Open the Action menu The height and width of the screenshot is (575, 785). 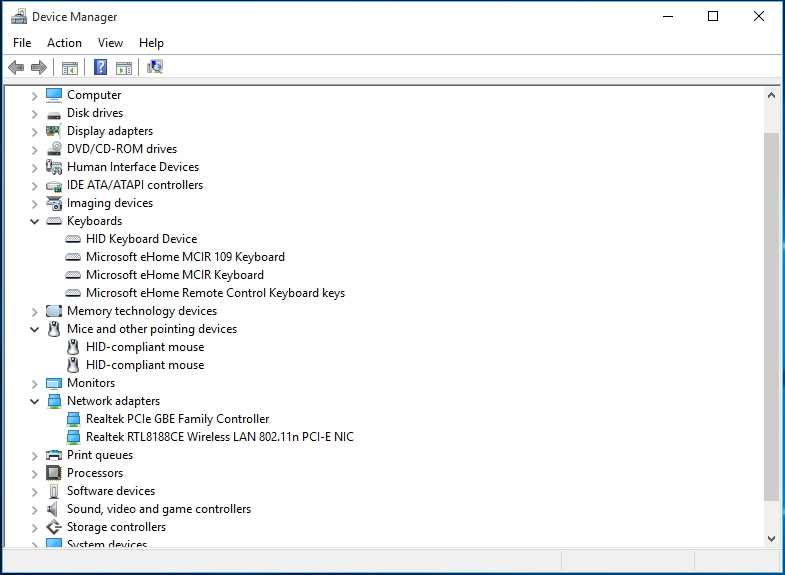(x=64, y=43)
